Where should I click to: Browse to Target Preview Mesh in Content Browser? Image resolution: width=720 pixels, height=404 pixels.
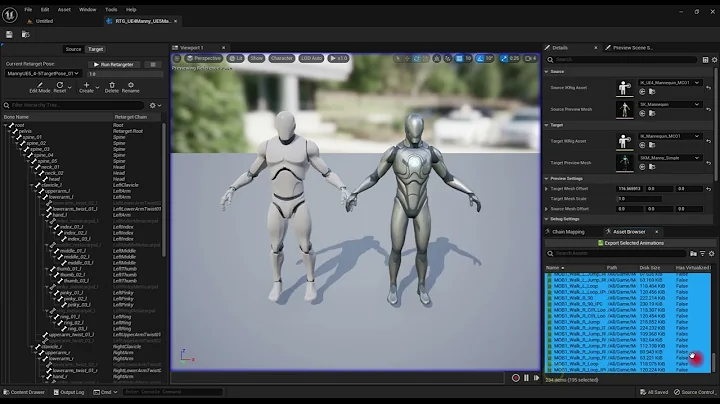tap(652, 167)
